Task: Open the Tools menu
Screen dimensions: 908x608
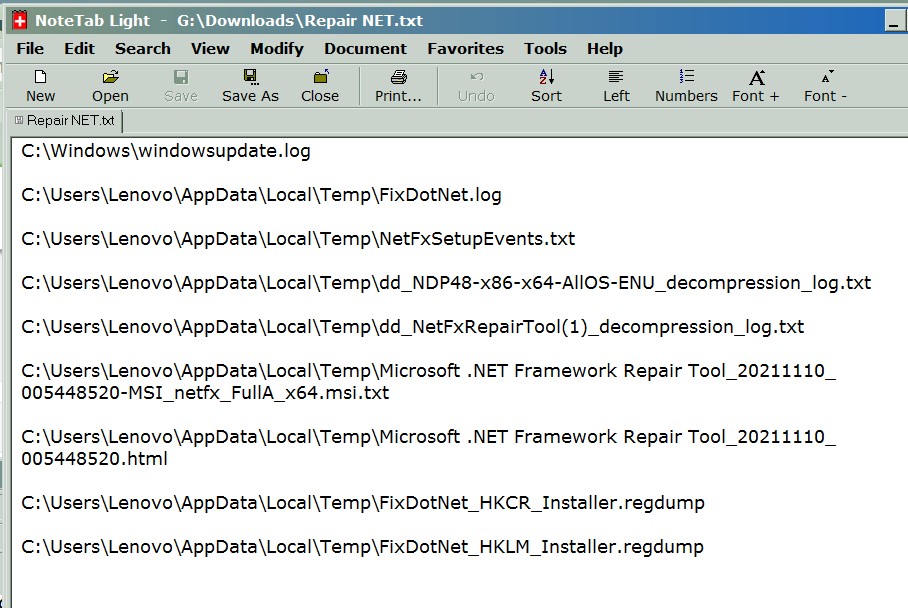Action: [x=545, y=49]
